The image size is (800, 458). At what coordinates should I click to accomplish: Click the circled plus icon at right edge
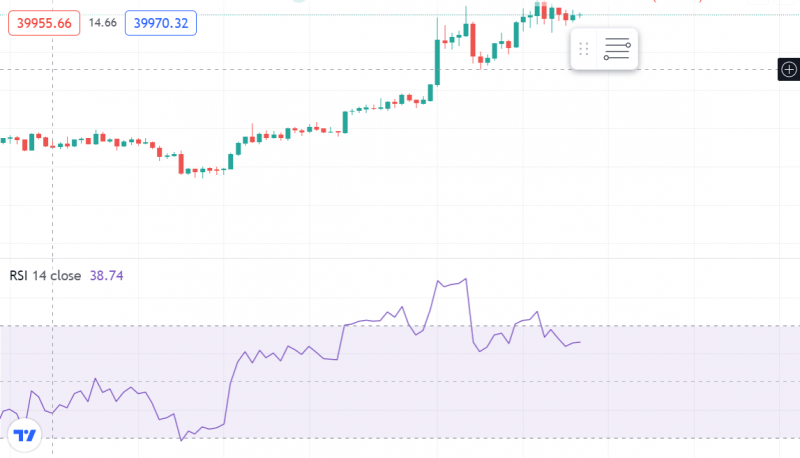pos(789,69)
